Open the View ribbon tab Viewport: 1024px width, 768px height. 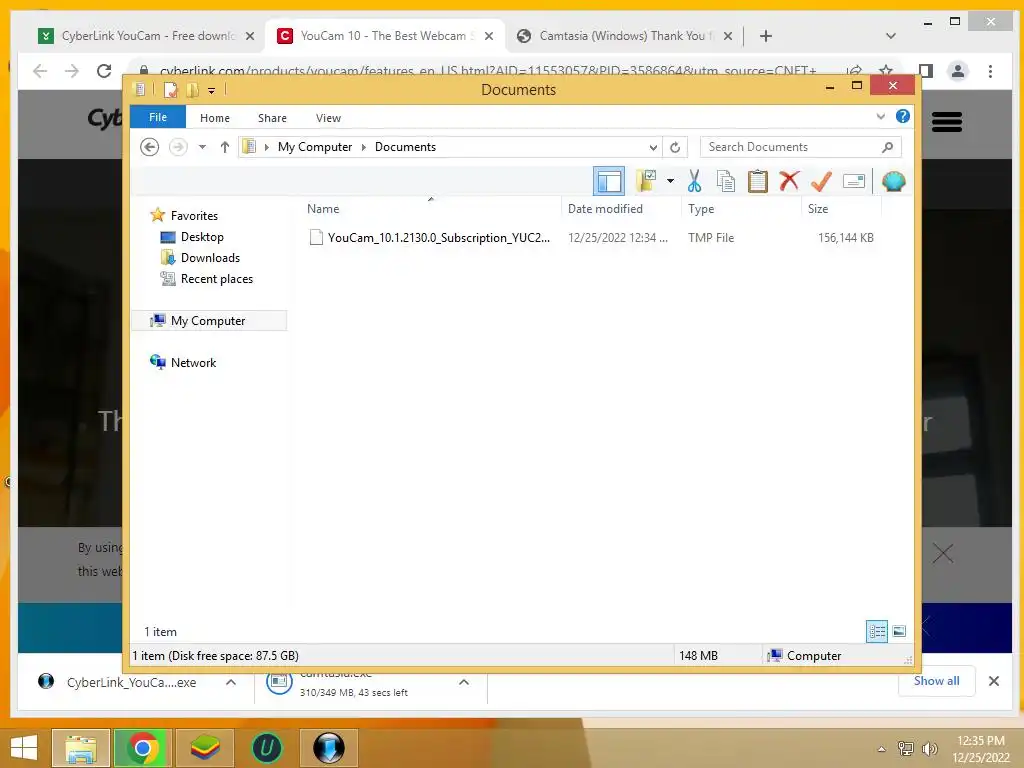pos(328,118)
